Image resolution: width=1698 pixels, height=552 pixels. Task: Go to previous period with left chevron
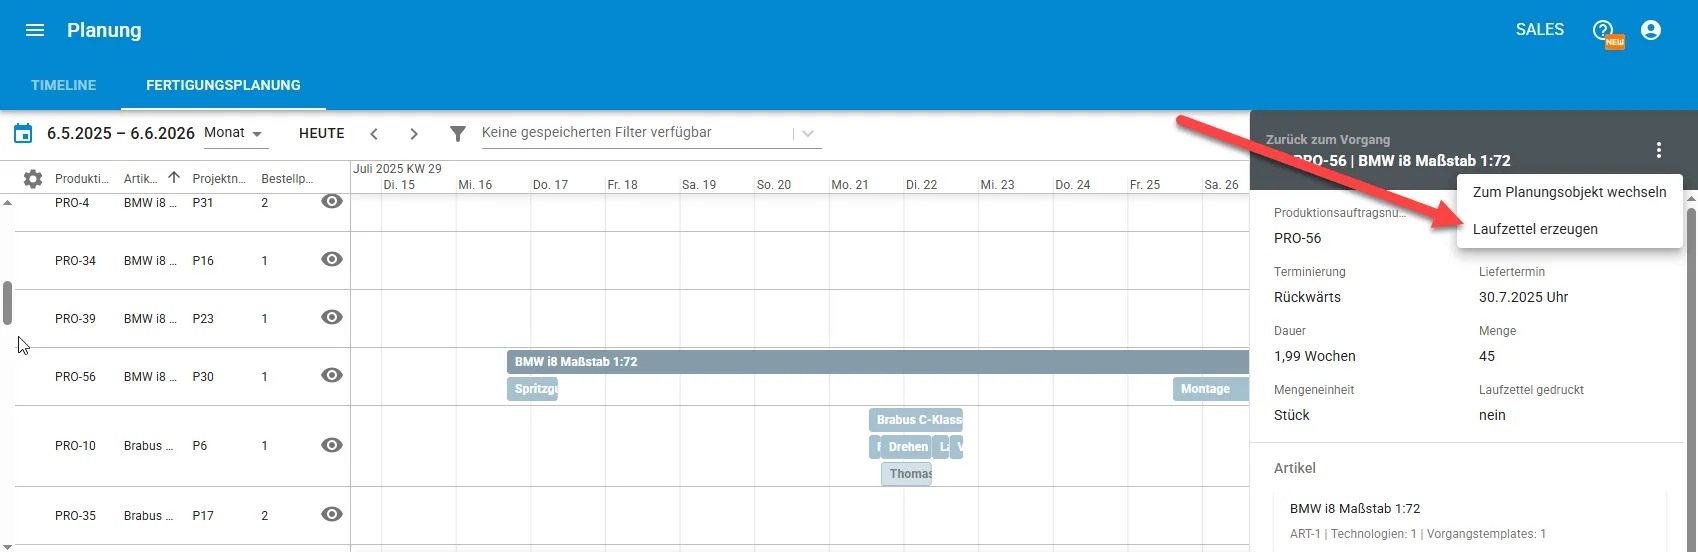374,134
